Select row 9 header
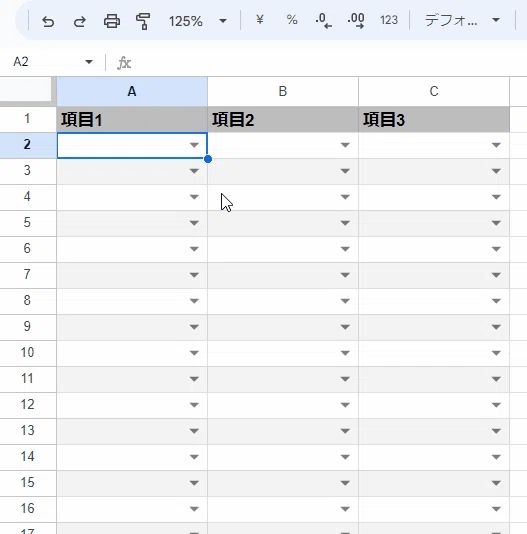The image size is (527, 534). [27, 326]
